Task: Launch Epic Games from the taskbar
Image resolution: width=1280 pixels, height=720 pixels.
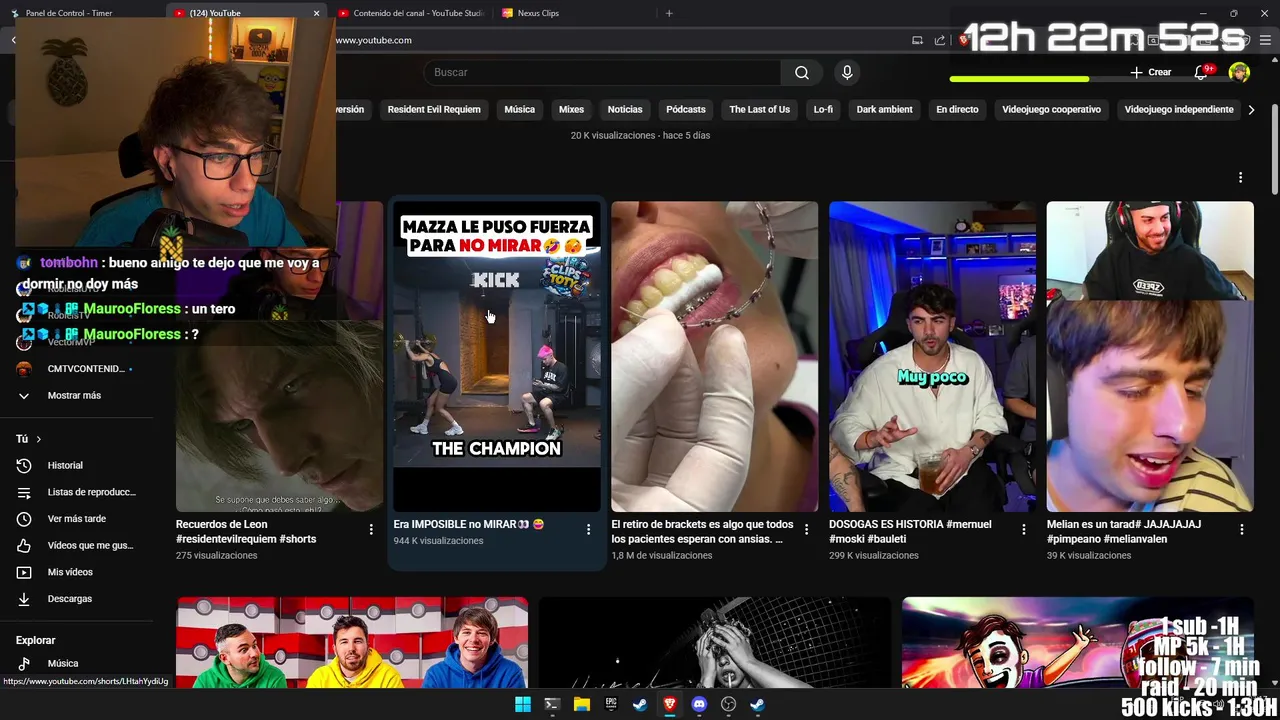Action: coord(610,704)
